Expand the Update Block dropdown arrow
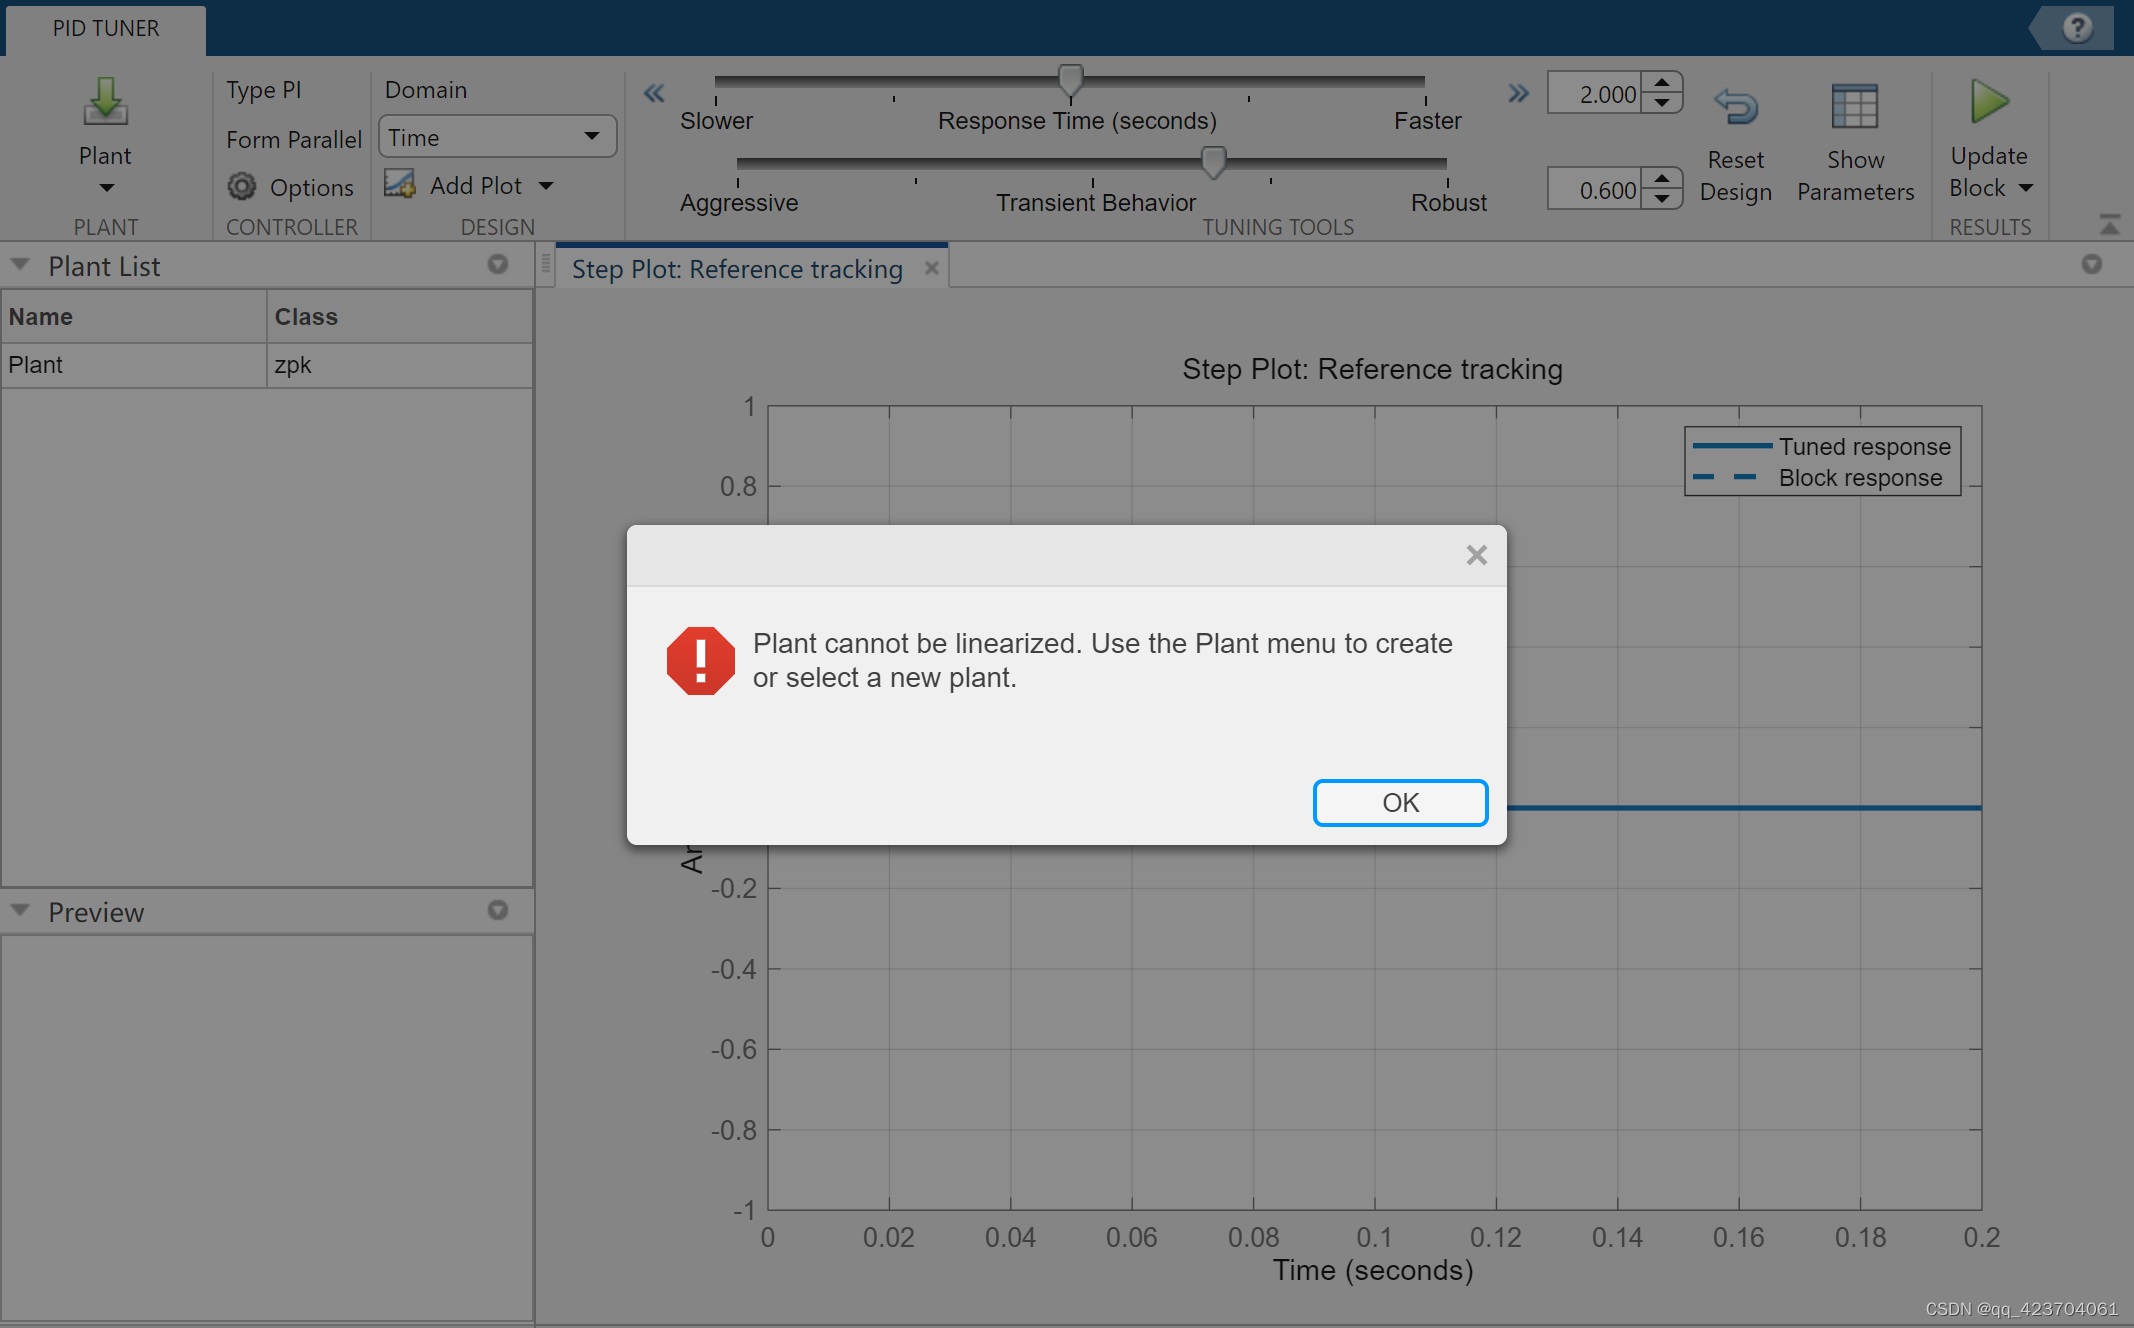The image size is (2134, 1328). (2026, 188)
